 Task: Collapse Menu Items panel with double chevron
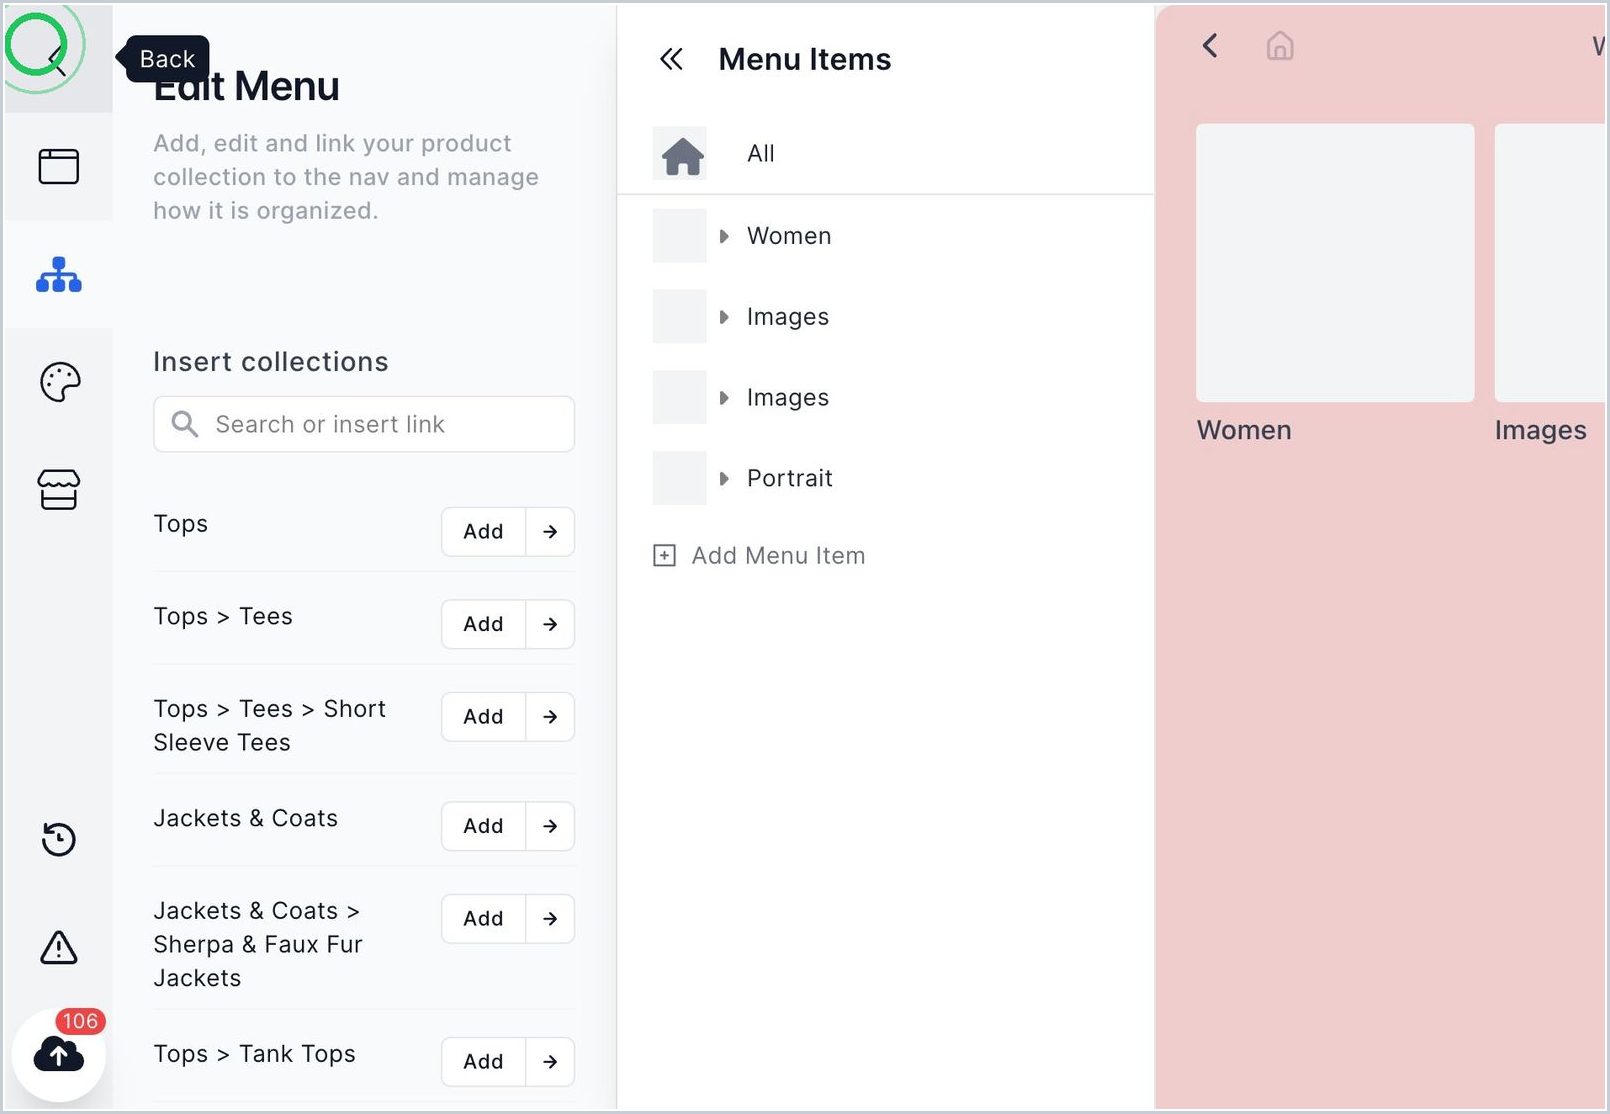[672, 60]
